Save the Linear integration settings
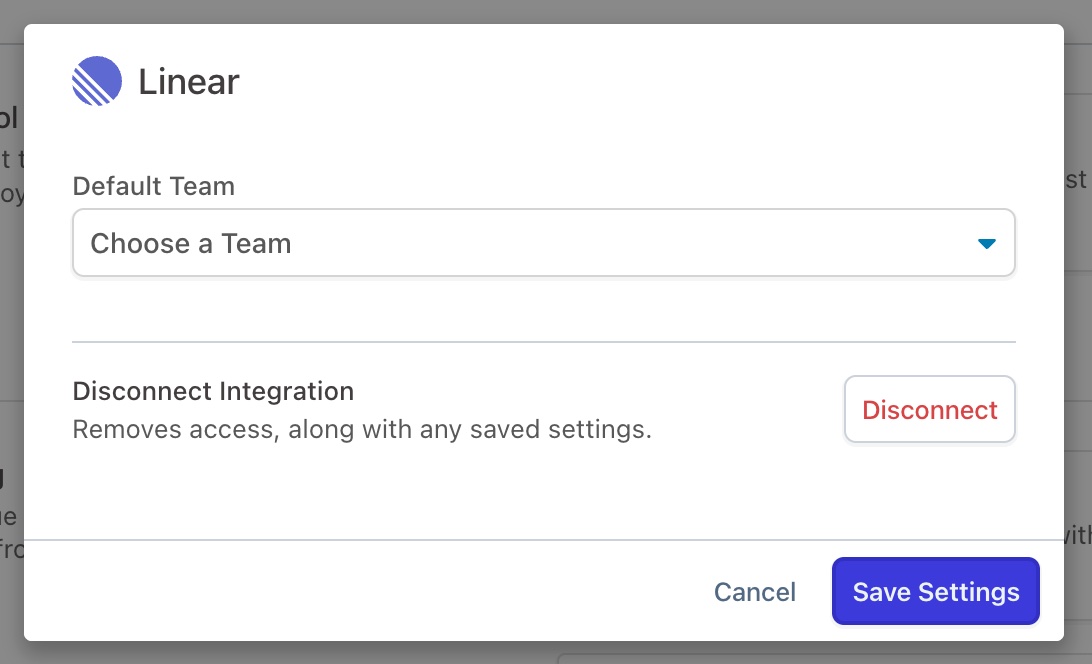Screen dimensions: 1092x664 click(x=935, y=592)
